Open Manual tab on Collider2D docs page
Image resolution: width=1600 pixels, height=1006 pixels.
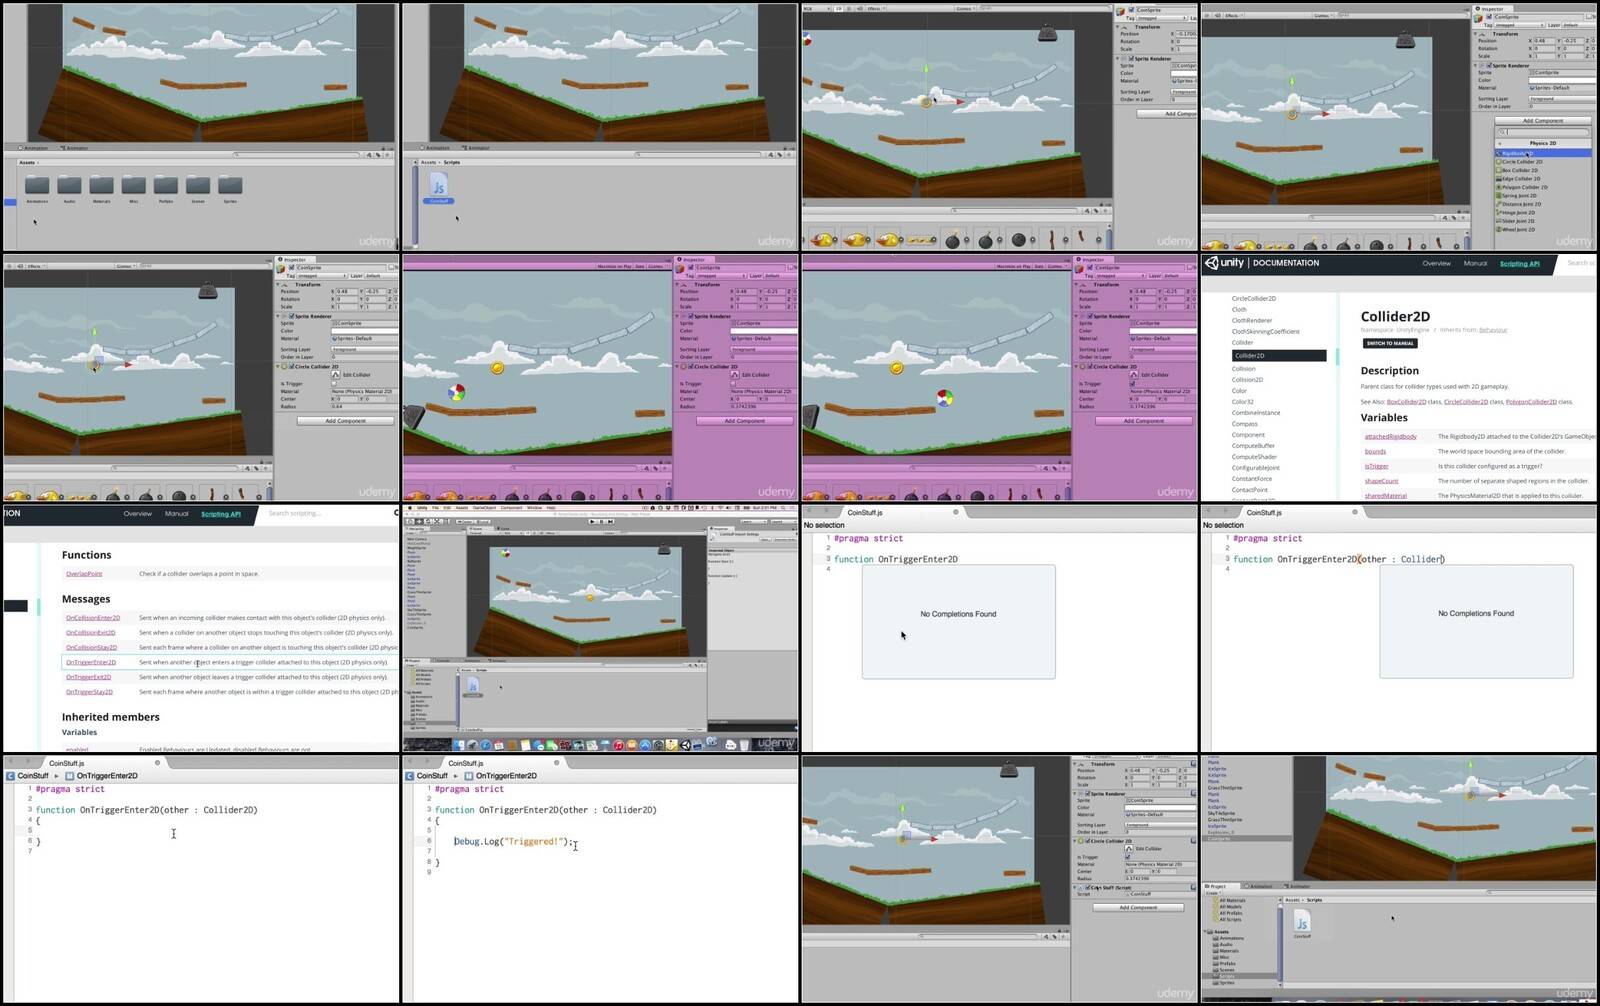[x=1475, y=263]
